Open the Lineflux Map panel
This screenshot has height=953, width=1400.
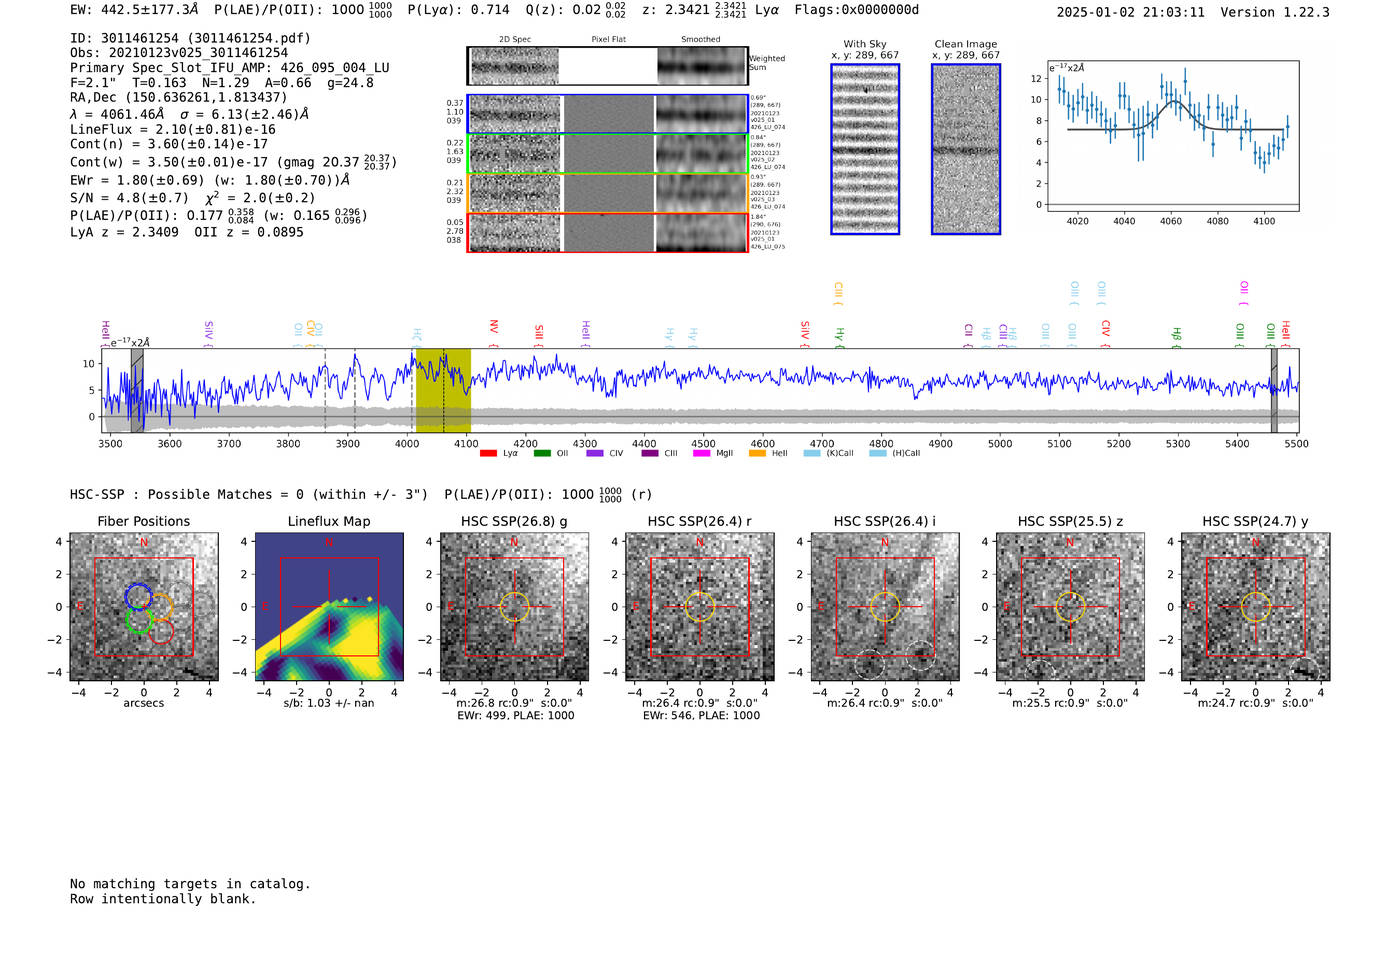pyautogui.click(x=329, y=607)
